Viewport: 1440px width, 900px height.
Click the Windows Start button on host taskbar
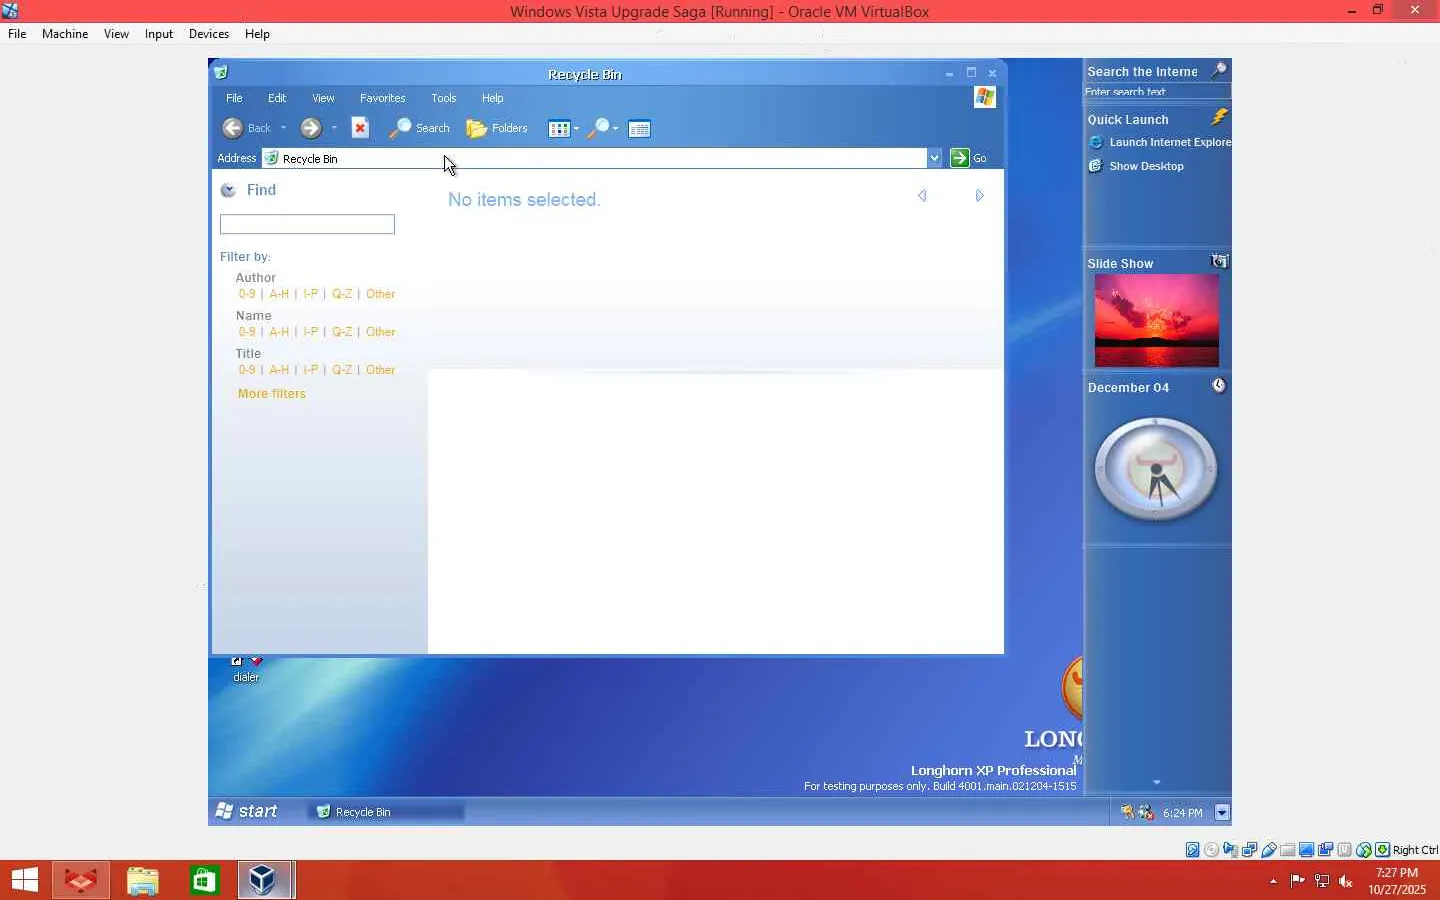click(x=24, y=880)
